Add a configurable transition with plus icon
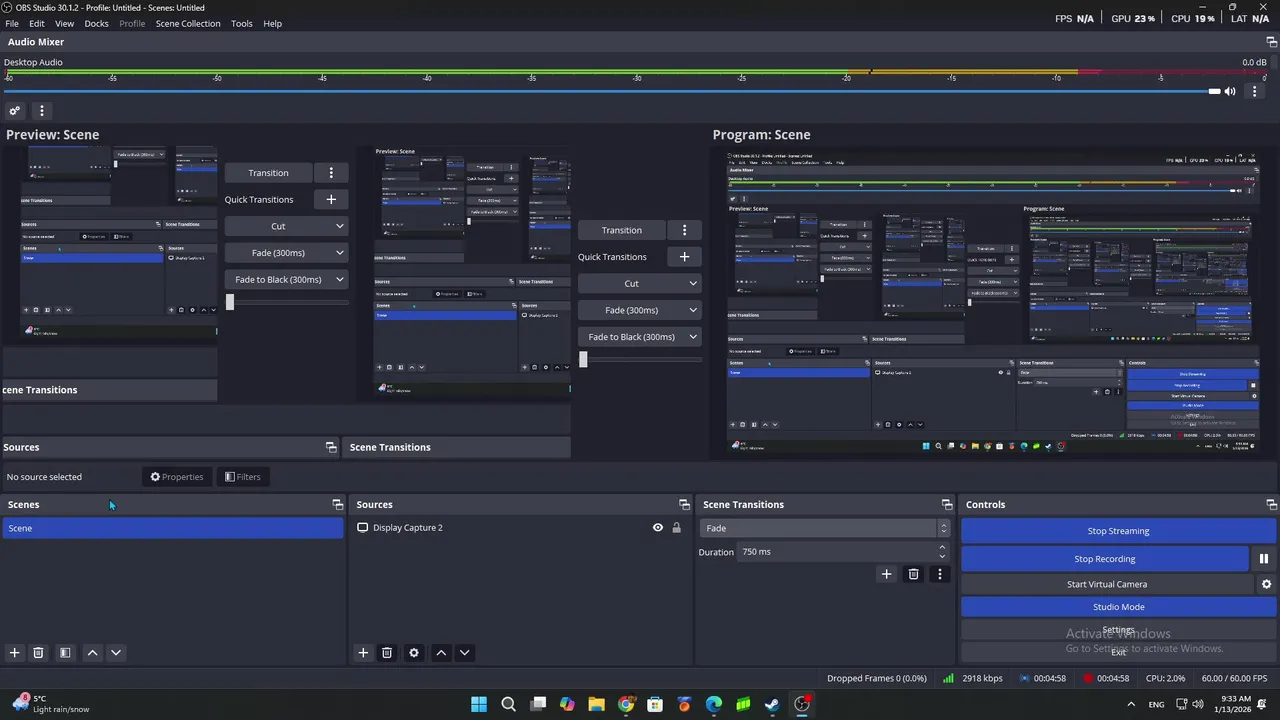The width and height of the screenshot is (1280, 720). [x=886, y=574]
